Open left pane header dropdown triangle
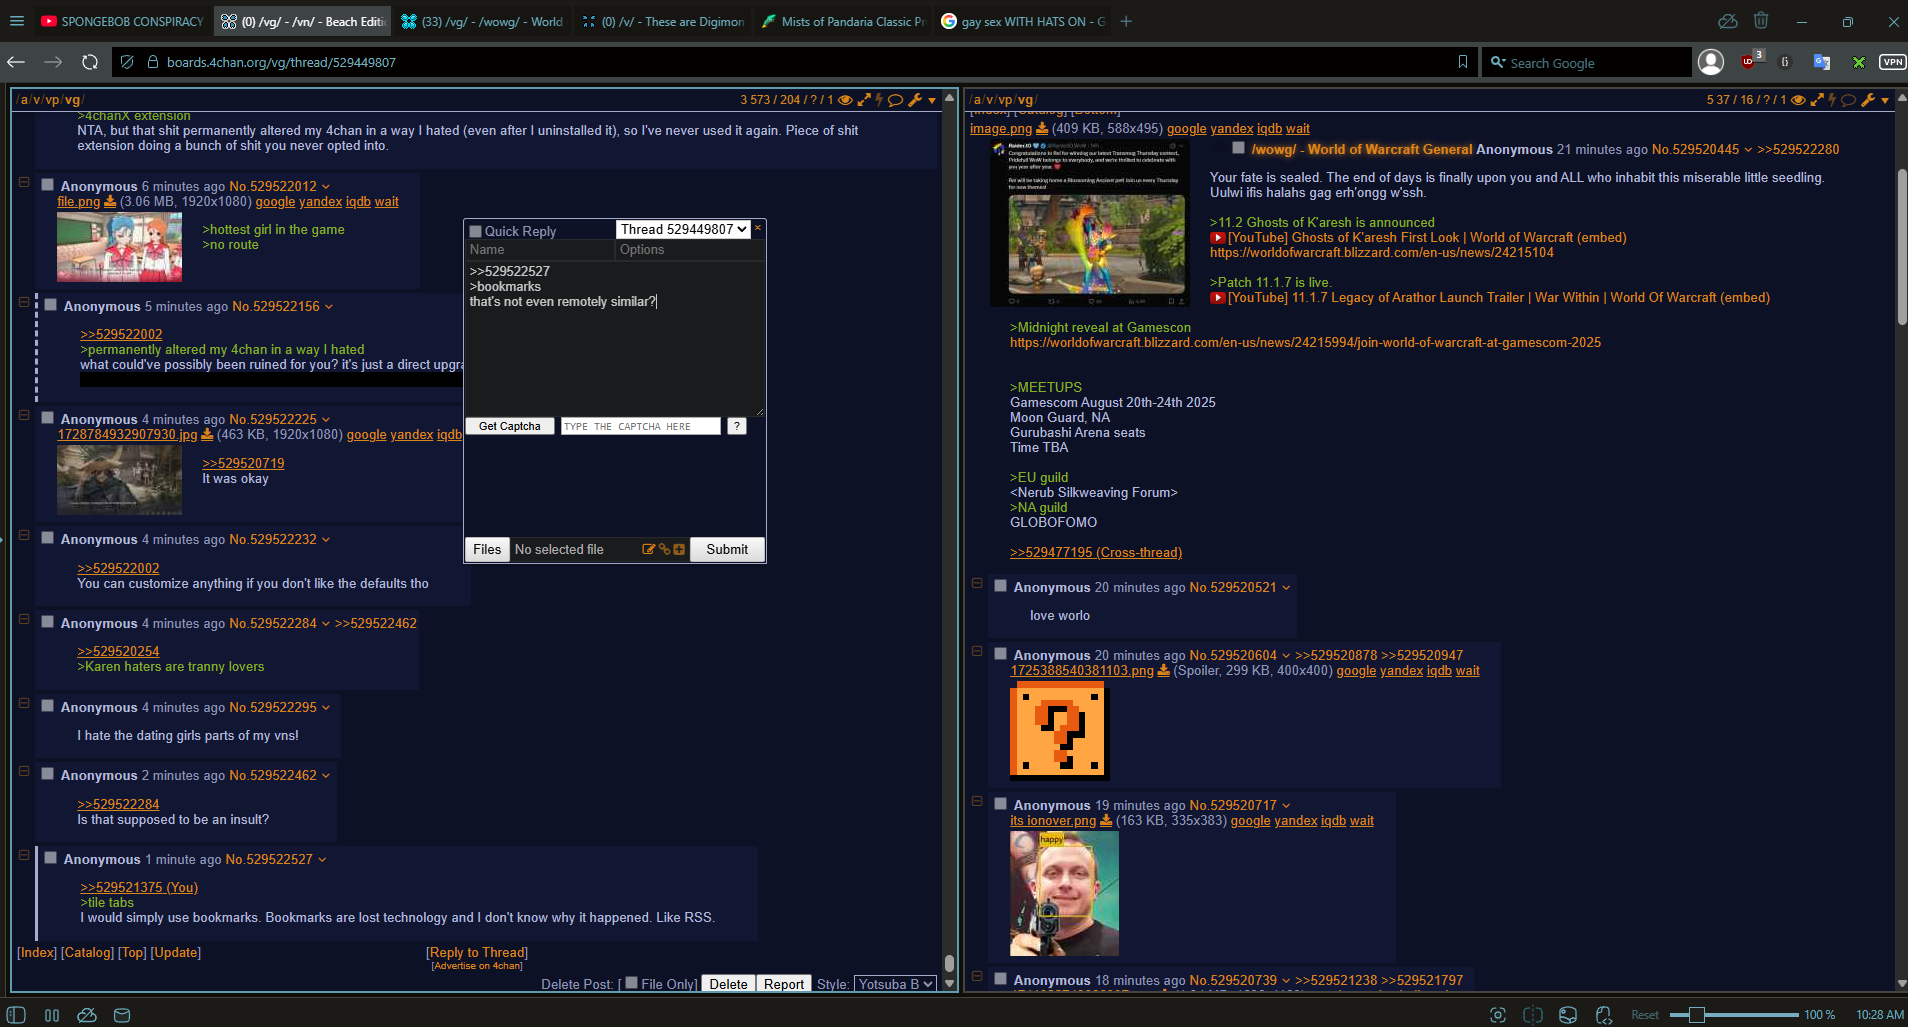This screenshot has width=1908, height=1027. 932,100
